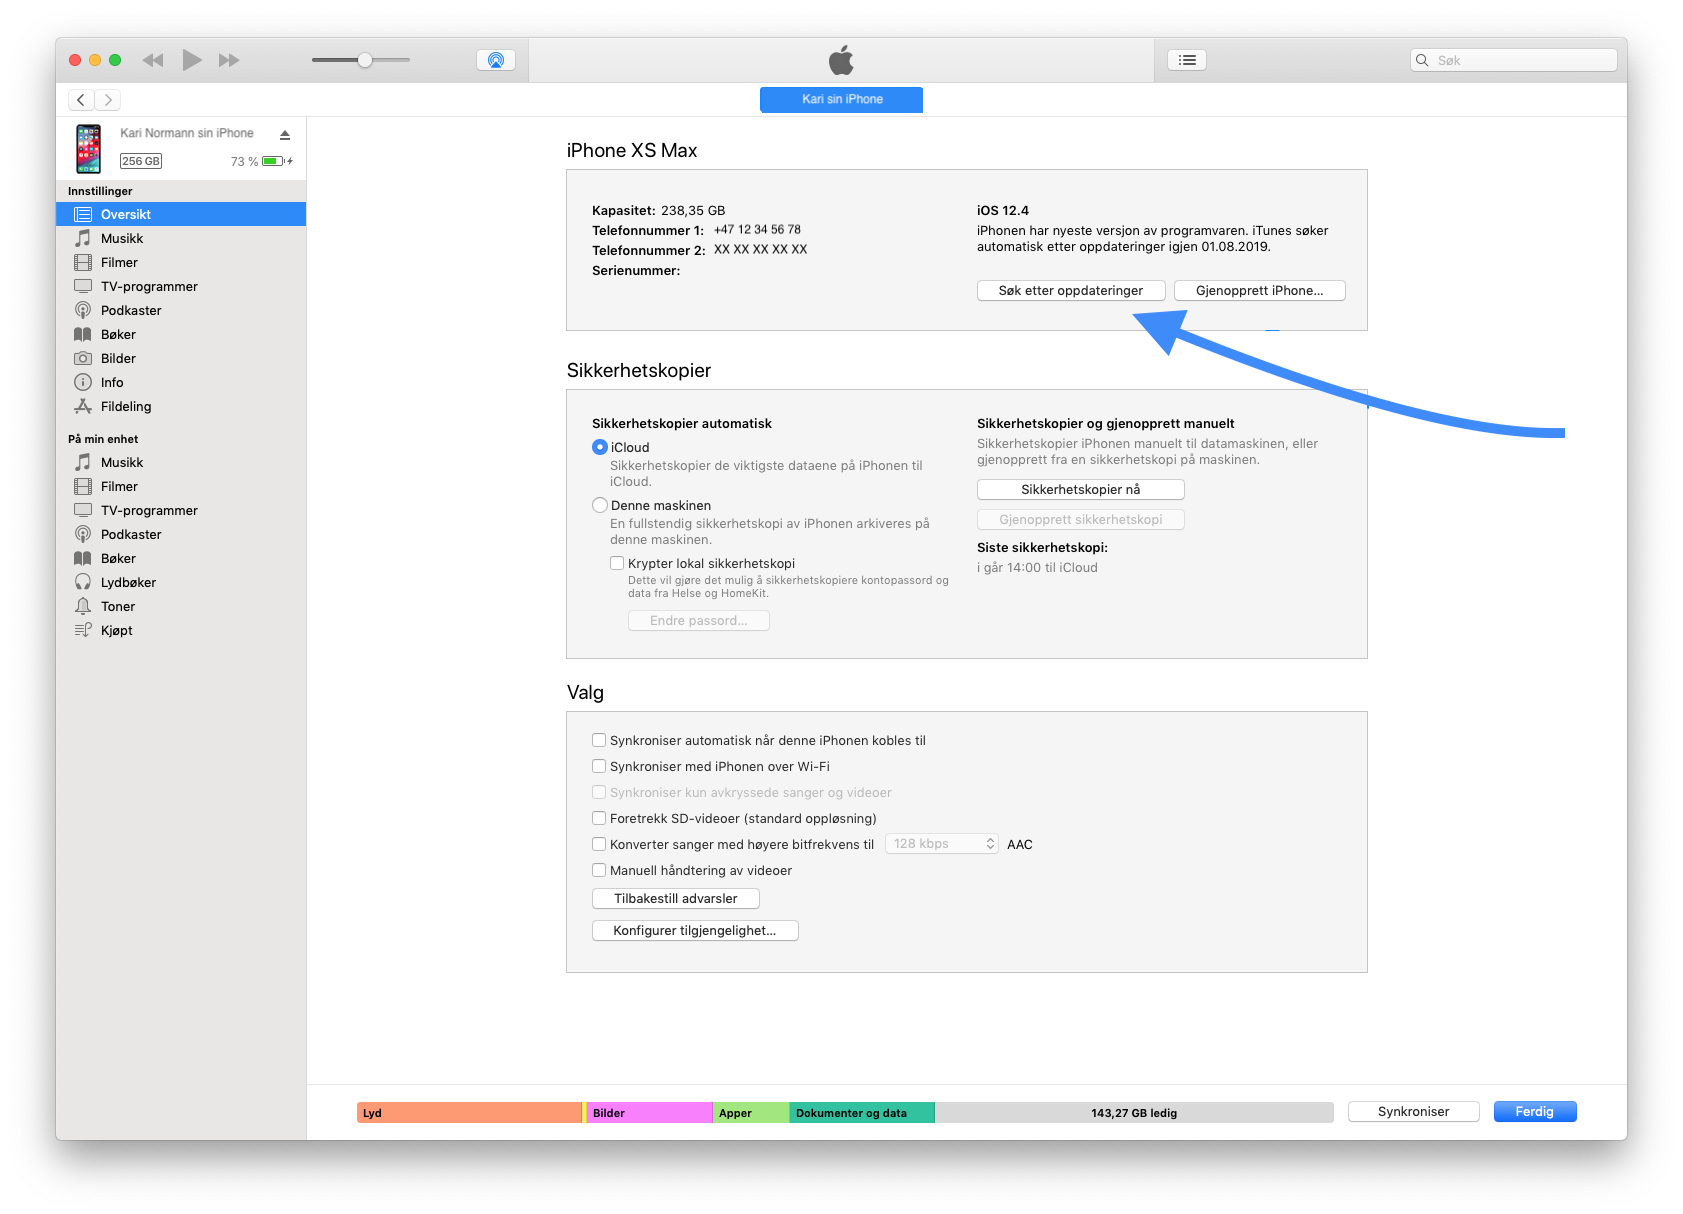This screenshot has width=1683, height=1214.
Task: Click the blue Ferdig button
Action: click(1535, 1111)
